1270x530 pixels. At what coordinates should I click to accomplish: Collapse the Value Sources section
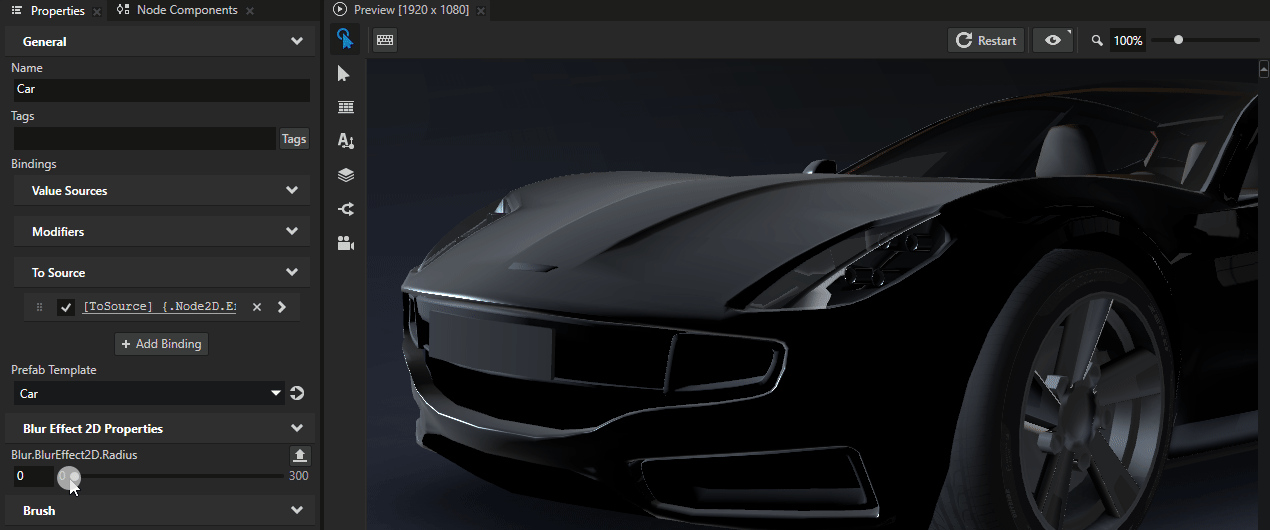pyautogui.click(x=292, y=190)
